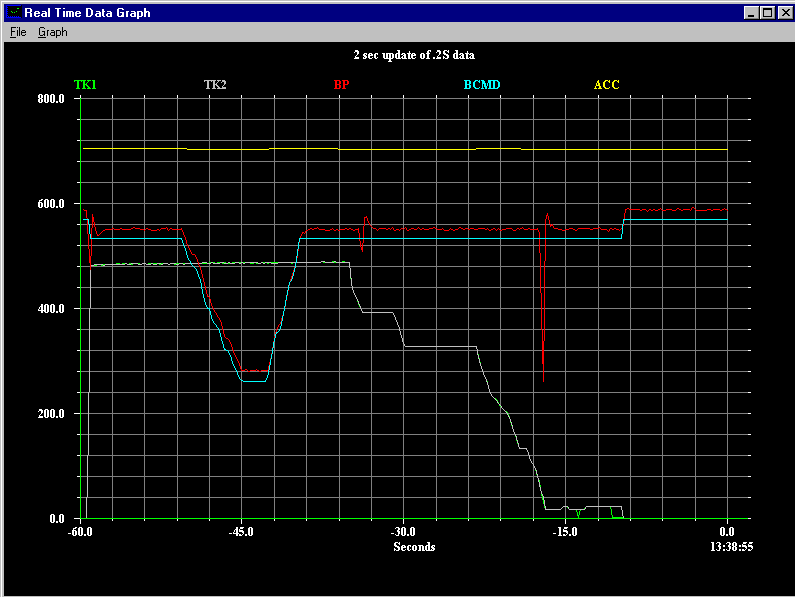Click the 600.0 y-axis value
This screenshot has height=597, width=795.
click(x=51, y=204)
